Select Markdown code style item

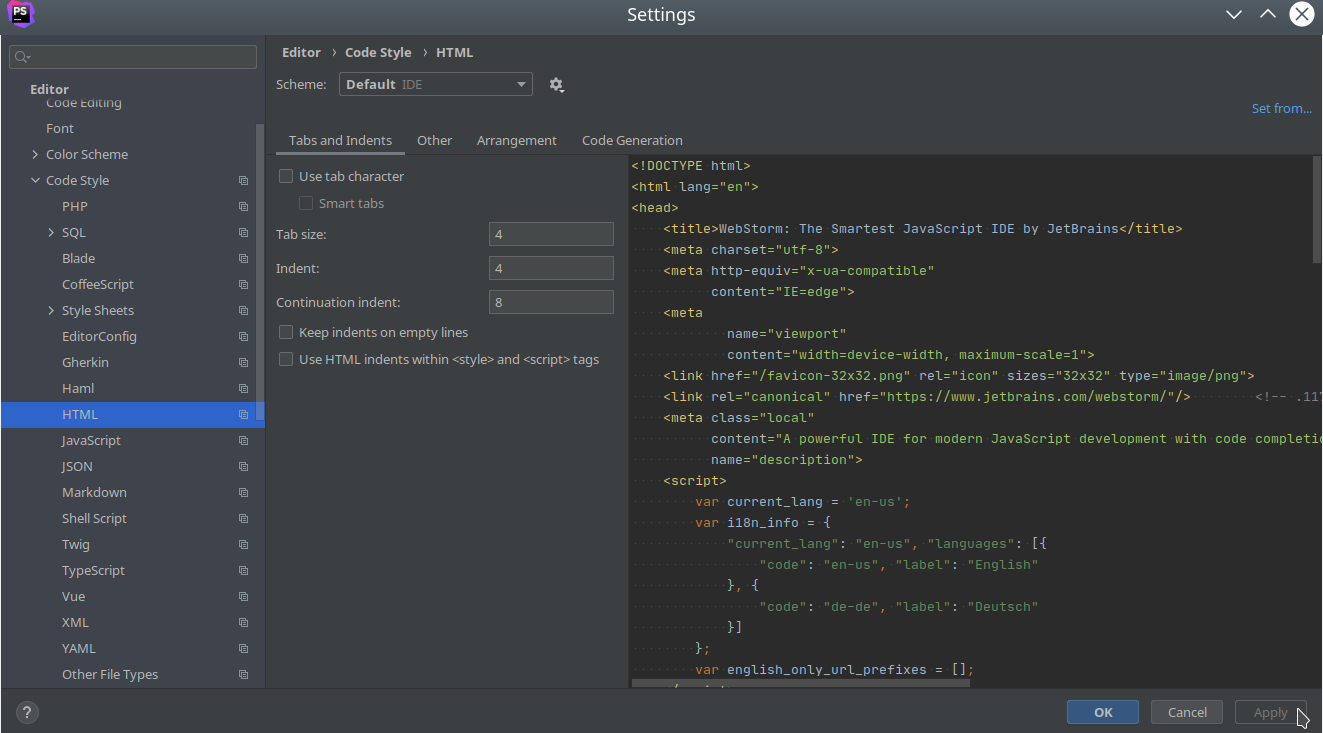click(x=94, y=493)
